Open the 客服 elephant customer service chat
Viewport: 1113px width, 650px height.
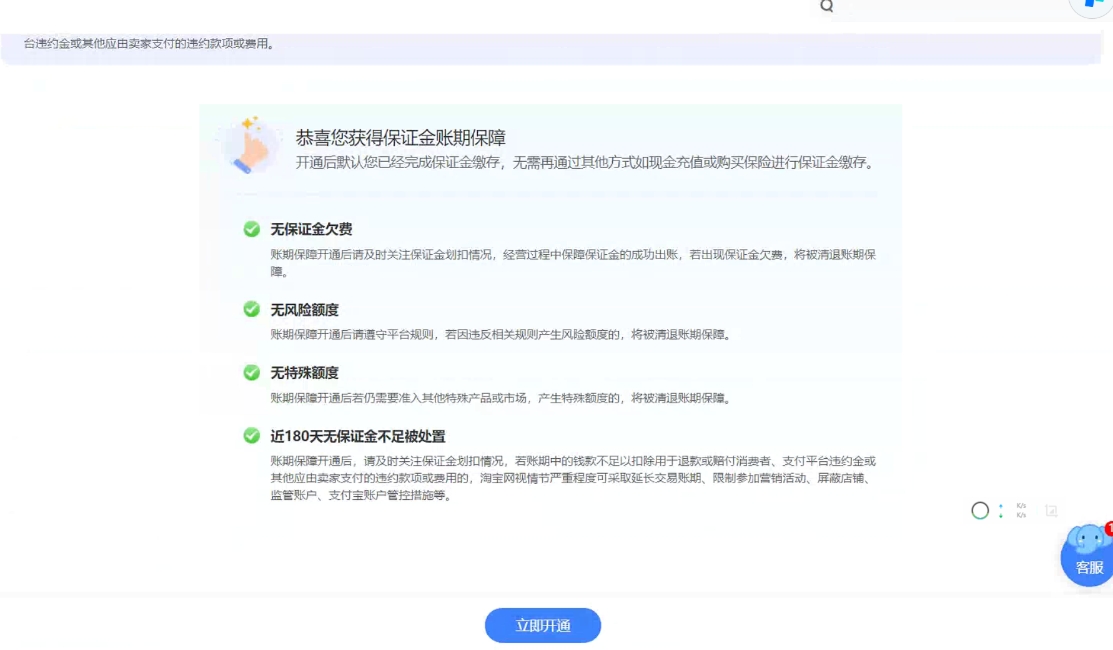click(1088, 555)
